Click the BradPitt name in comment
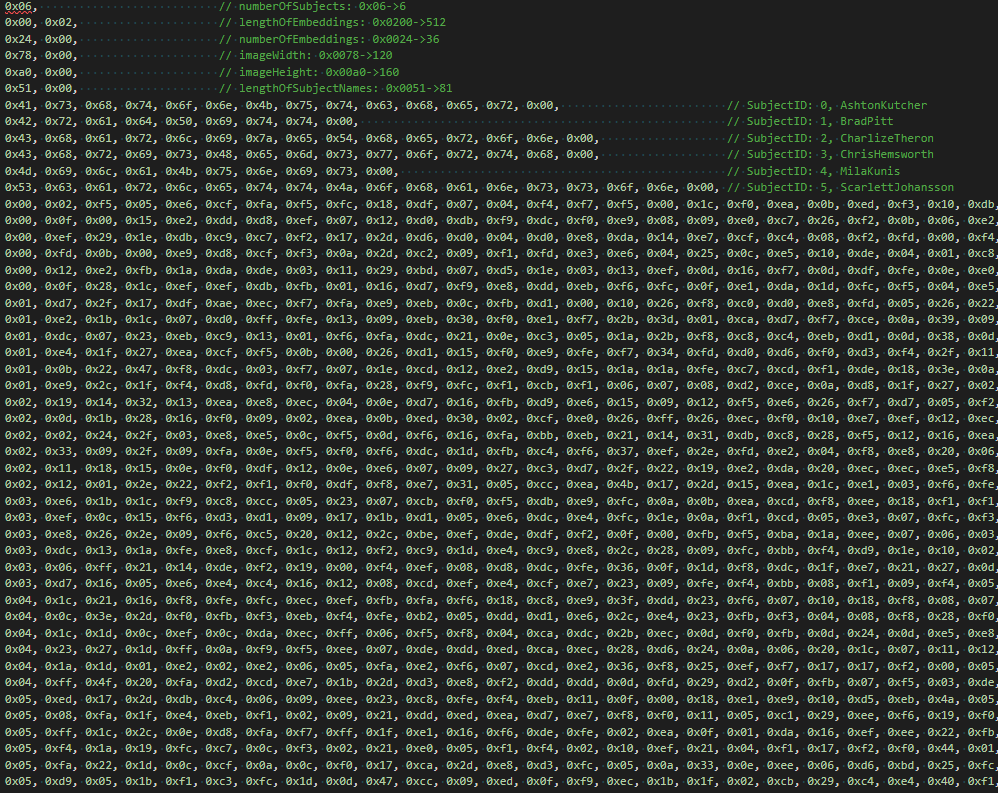The width and height of the screenshot is (998, 793). click(866, 121)
